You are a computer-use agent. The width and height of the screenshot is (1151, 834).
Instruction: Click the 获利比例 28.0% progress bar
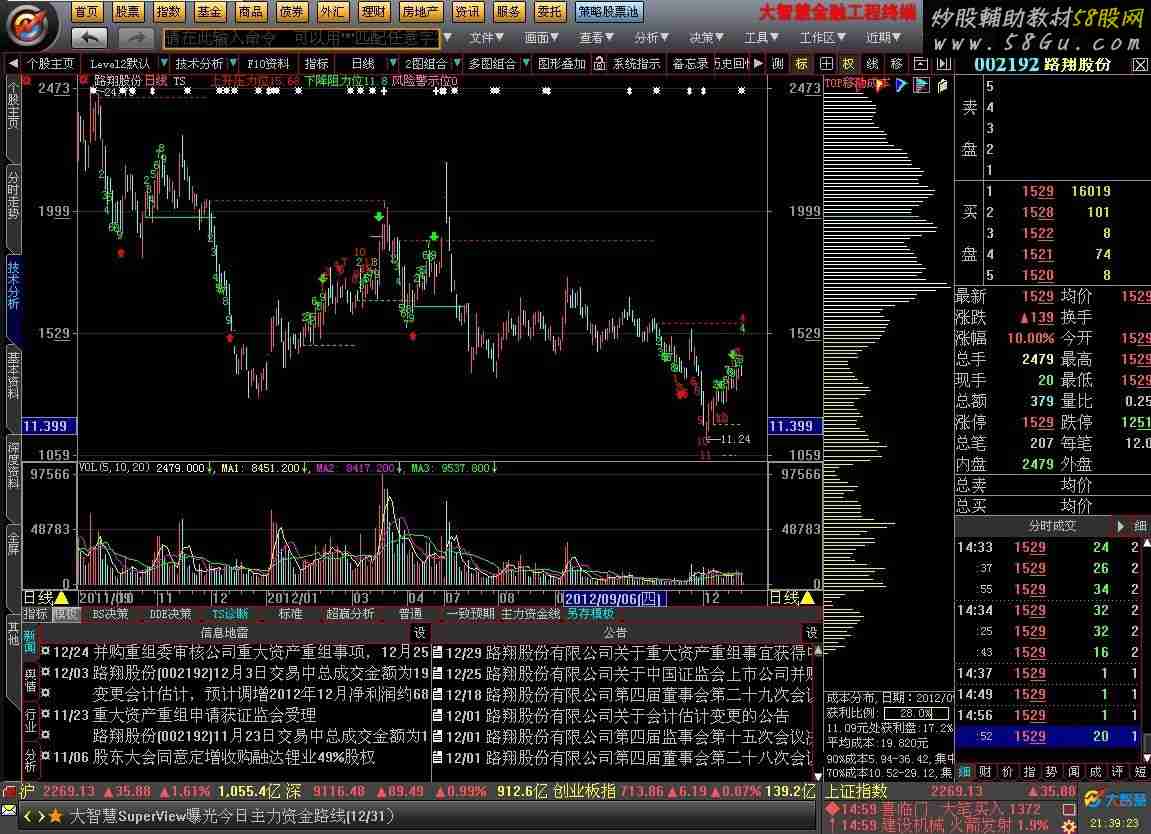click(x=915, y=714)
